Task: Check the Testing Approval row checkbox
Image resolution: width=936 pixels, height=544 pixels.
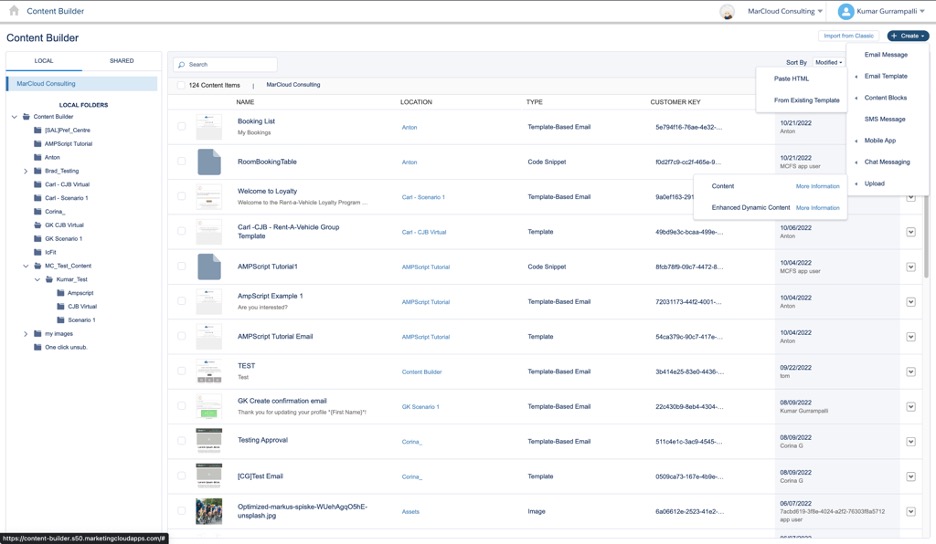Action: (181, 441)
